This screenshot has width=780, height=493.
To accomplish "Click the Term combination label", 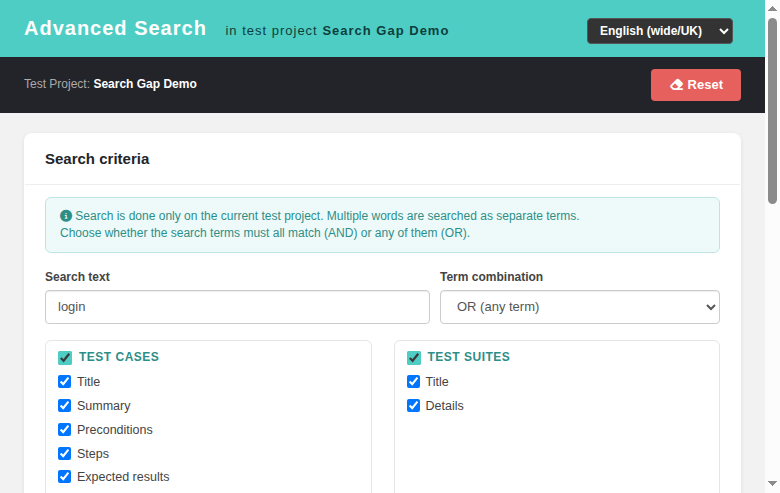I will pyautogui.click(x=491, y=277).
